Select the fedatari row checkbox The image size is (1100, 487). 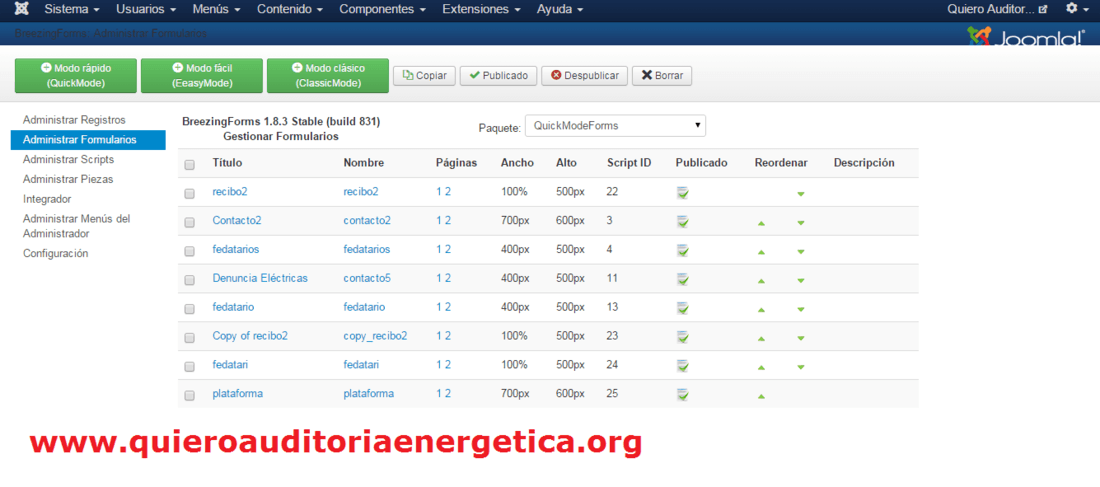189,366
